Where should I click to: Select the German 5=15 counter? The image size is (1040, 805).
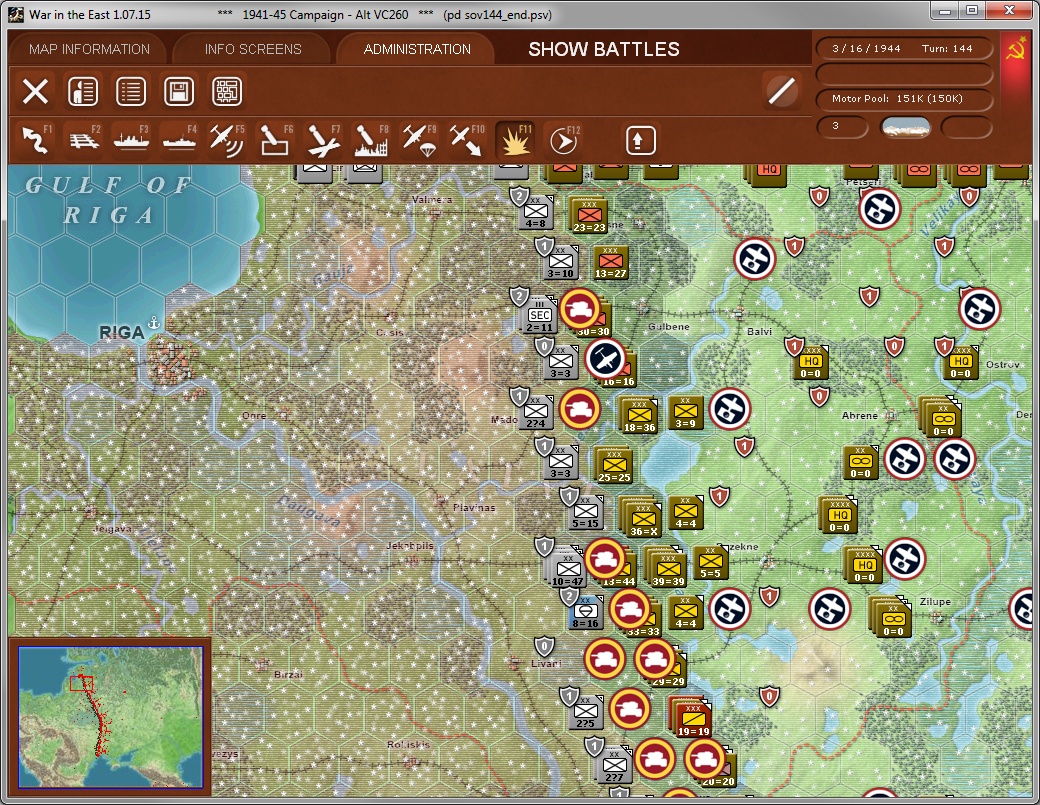(585, 513)
